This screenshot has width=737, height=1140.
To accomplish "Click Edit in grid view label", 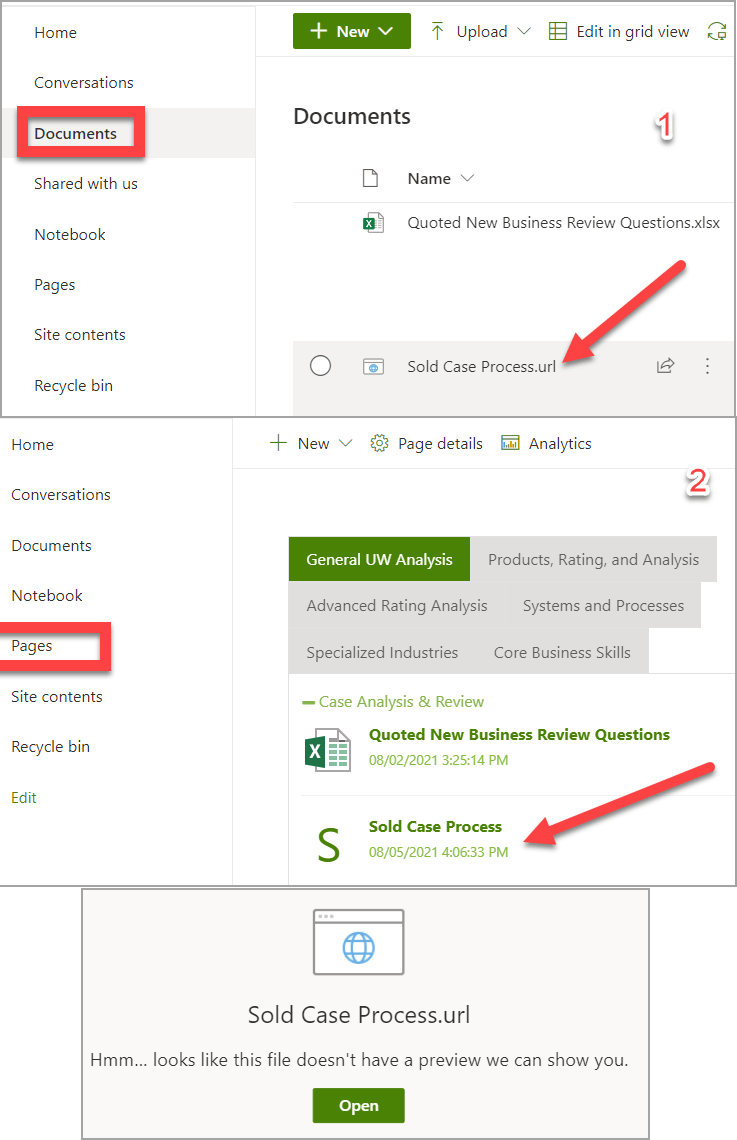I will (632, 31).
